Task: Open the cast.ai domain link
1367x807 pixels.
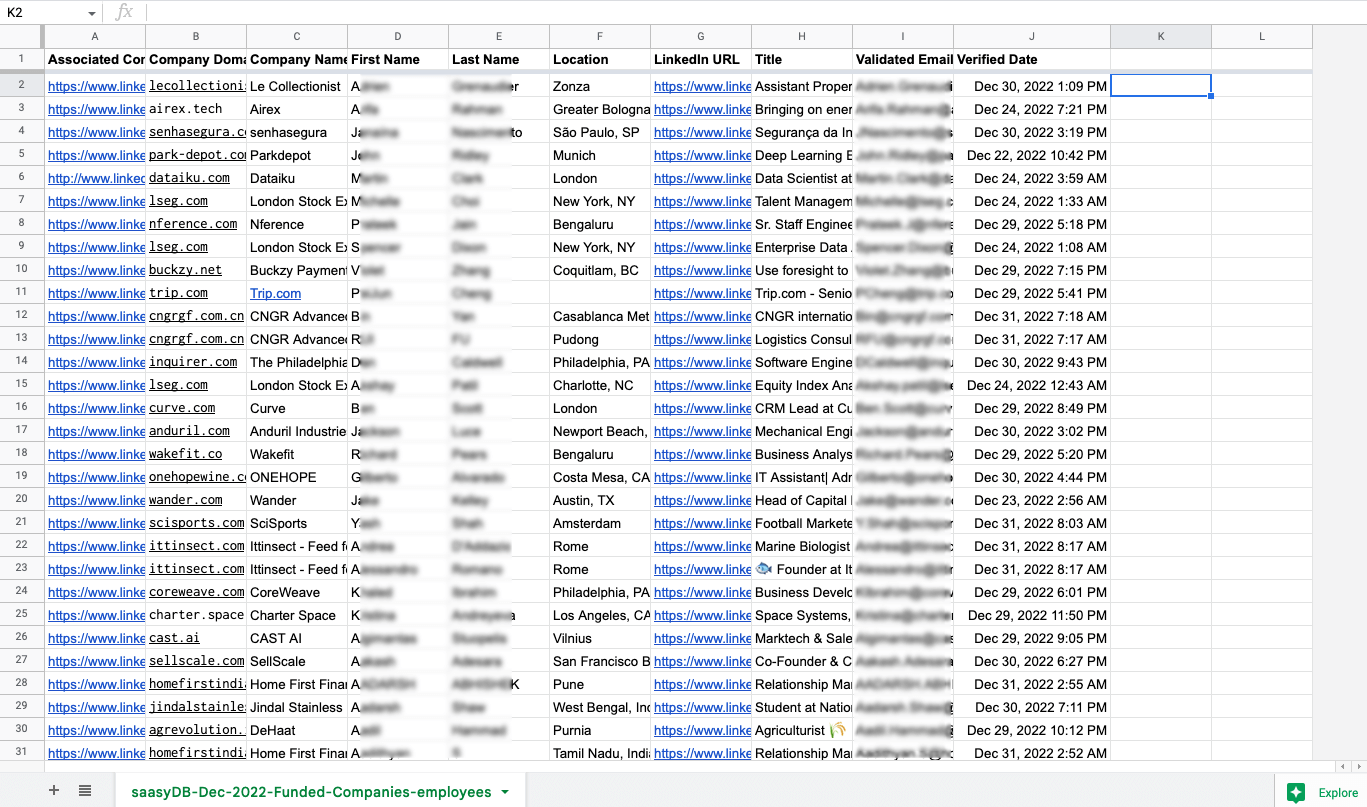Action: click(174, 638)
